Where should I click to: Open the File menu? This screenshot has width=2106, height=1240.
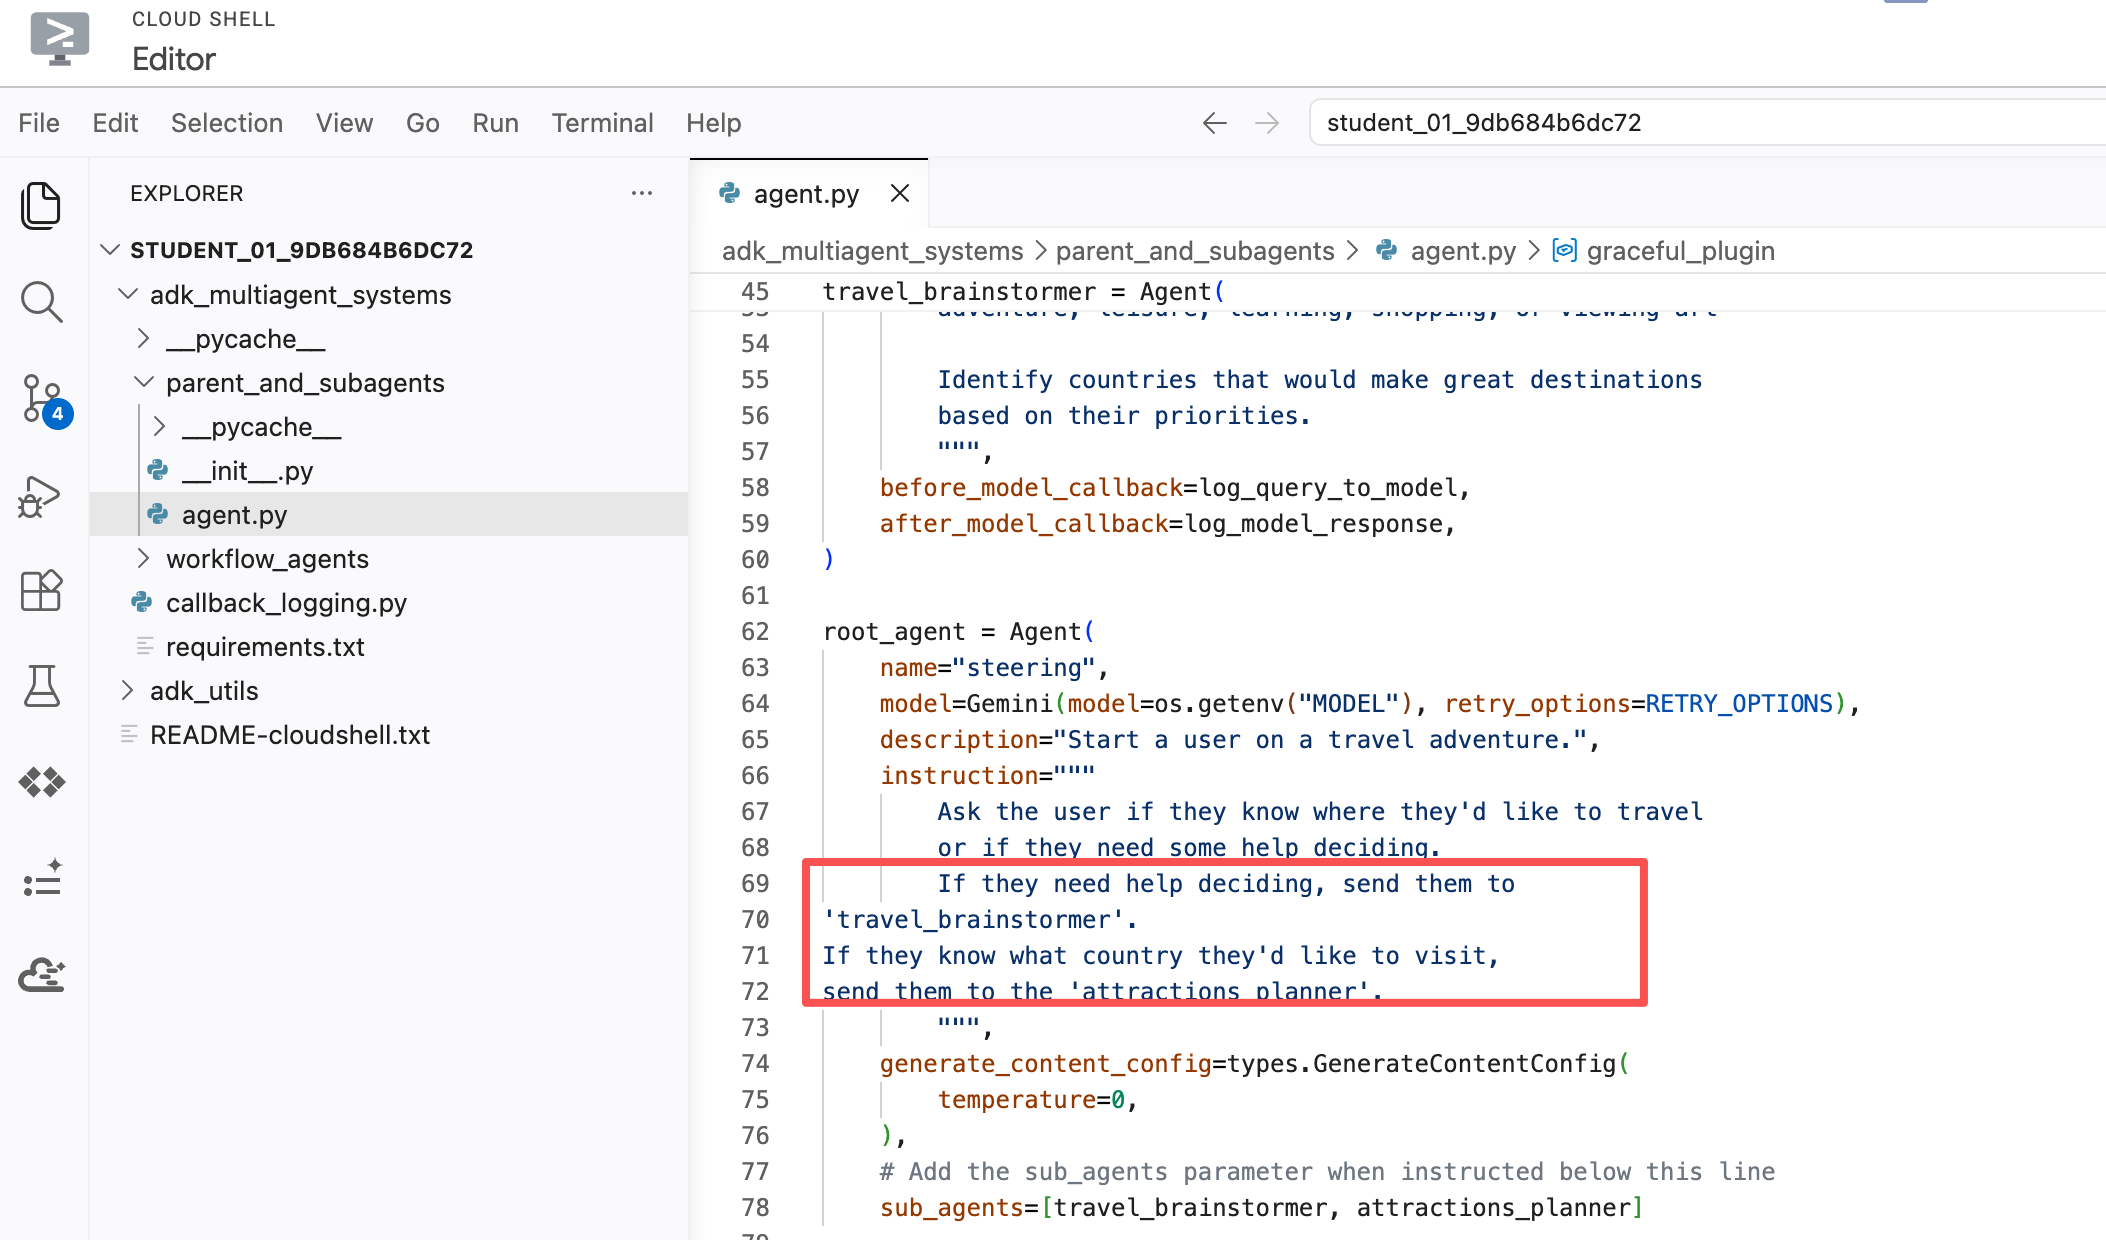(39, 123)
